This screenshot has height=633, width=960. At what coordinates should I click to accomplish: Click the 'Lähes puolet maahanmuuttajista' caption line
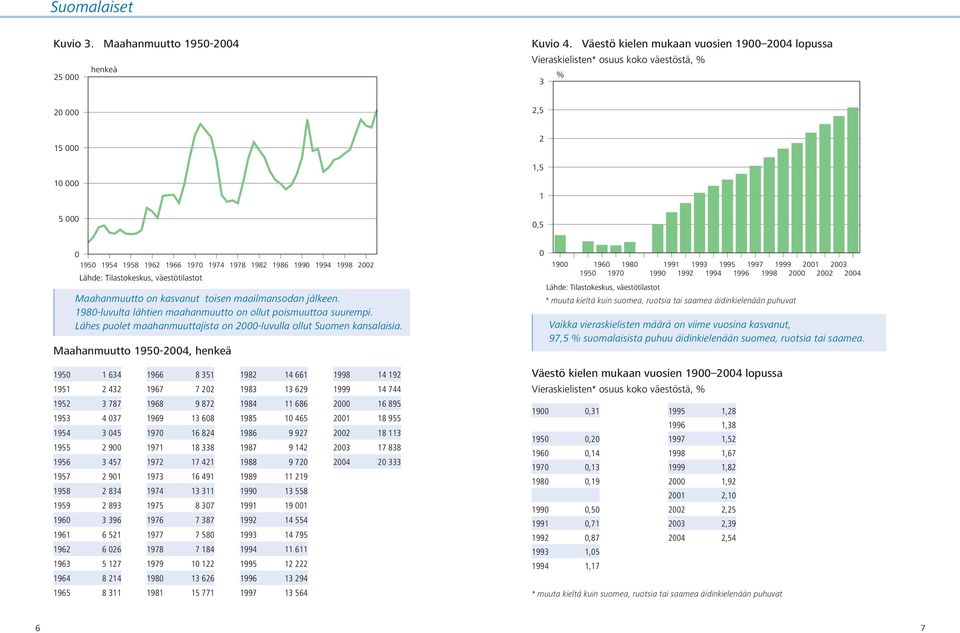click(238, 326)
